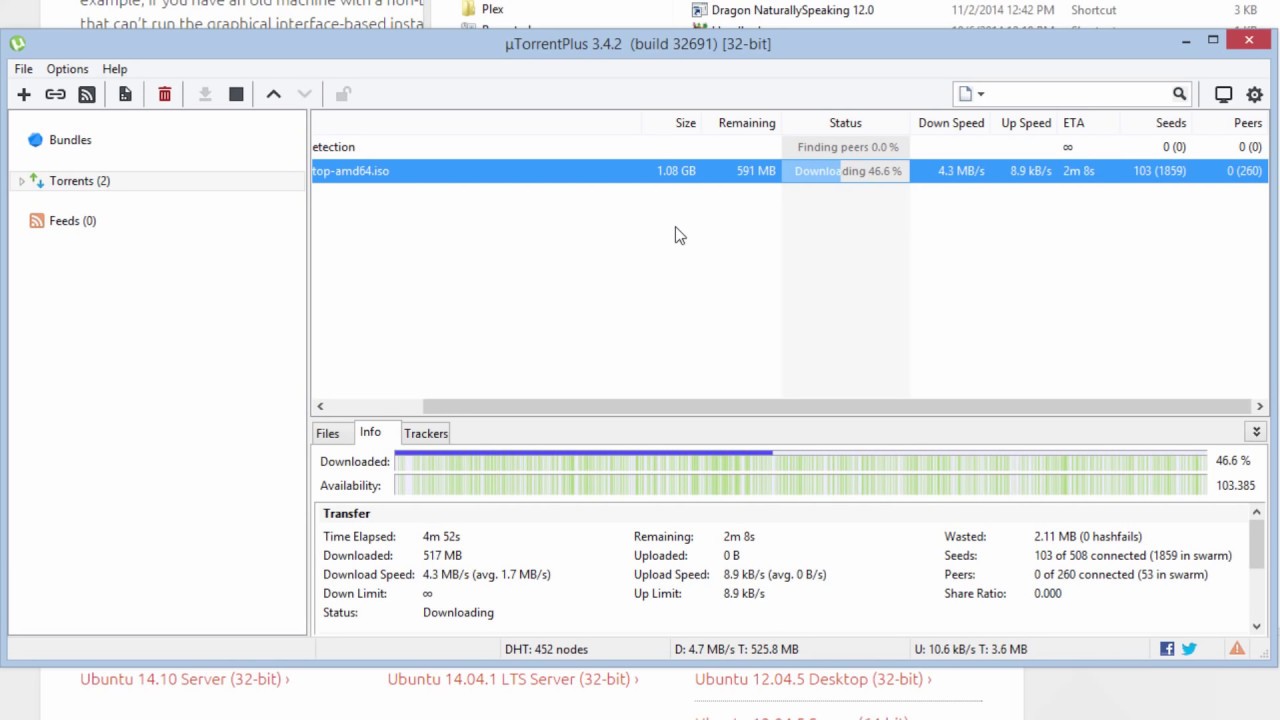Sort by the ETA column header
The height and width of the screenshot is (720, 1280).
(1088, 123)
